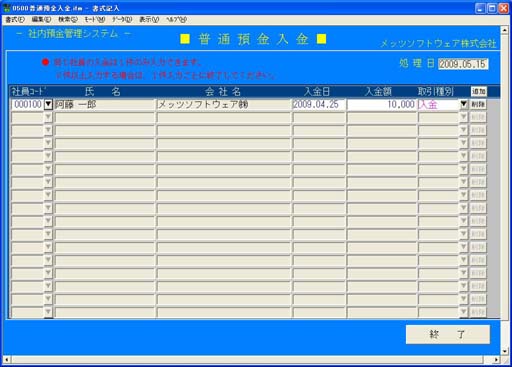Open the 編集 menu
512x367 pixels.
pyautogui.click(x=41, y=20)
